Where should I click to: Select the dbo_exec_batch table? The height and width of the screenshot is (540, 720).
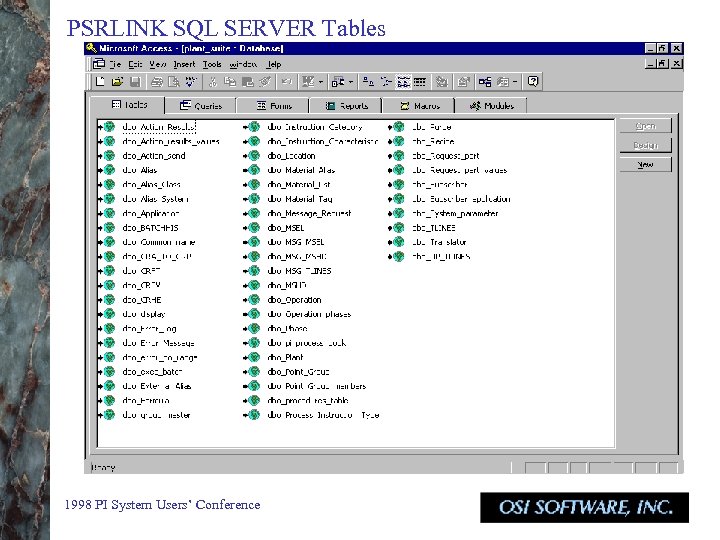pyautogui.click(x=152, y=371)
